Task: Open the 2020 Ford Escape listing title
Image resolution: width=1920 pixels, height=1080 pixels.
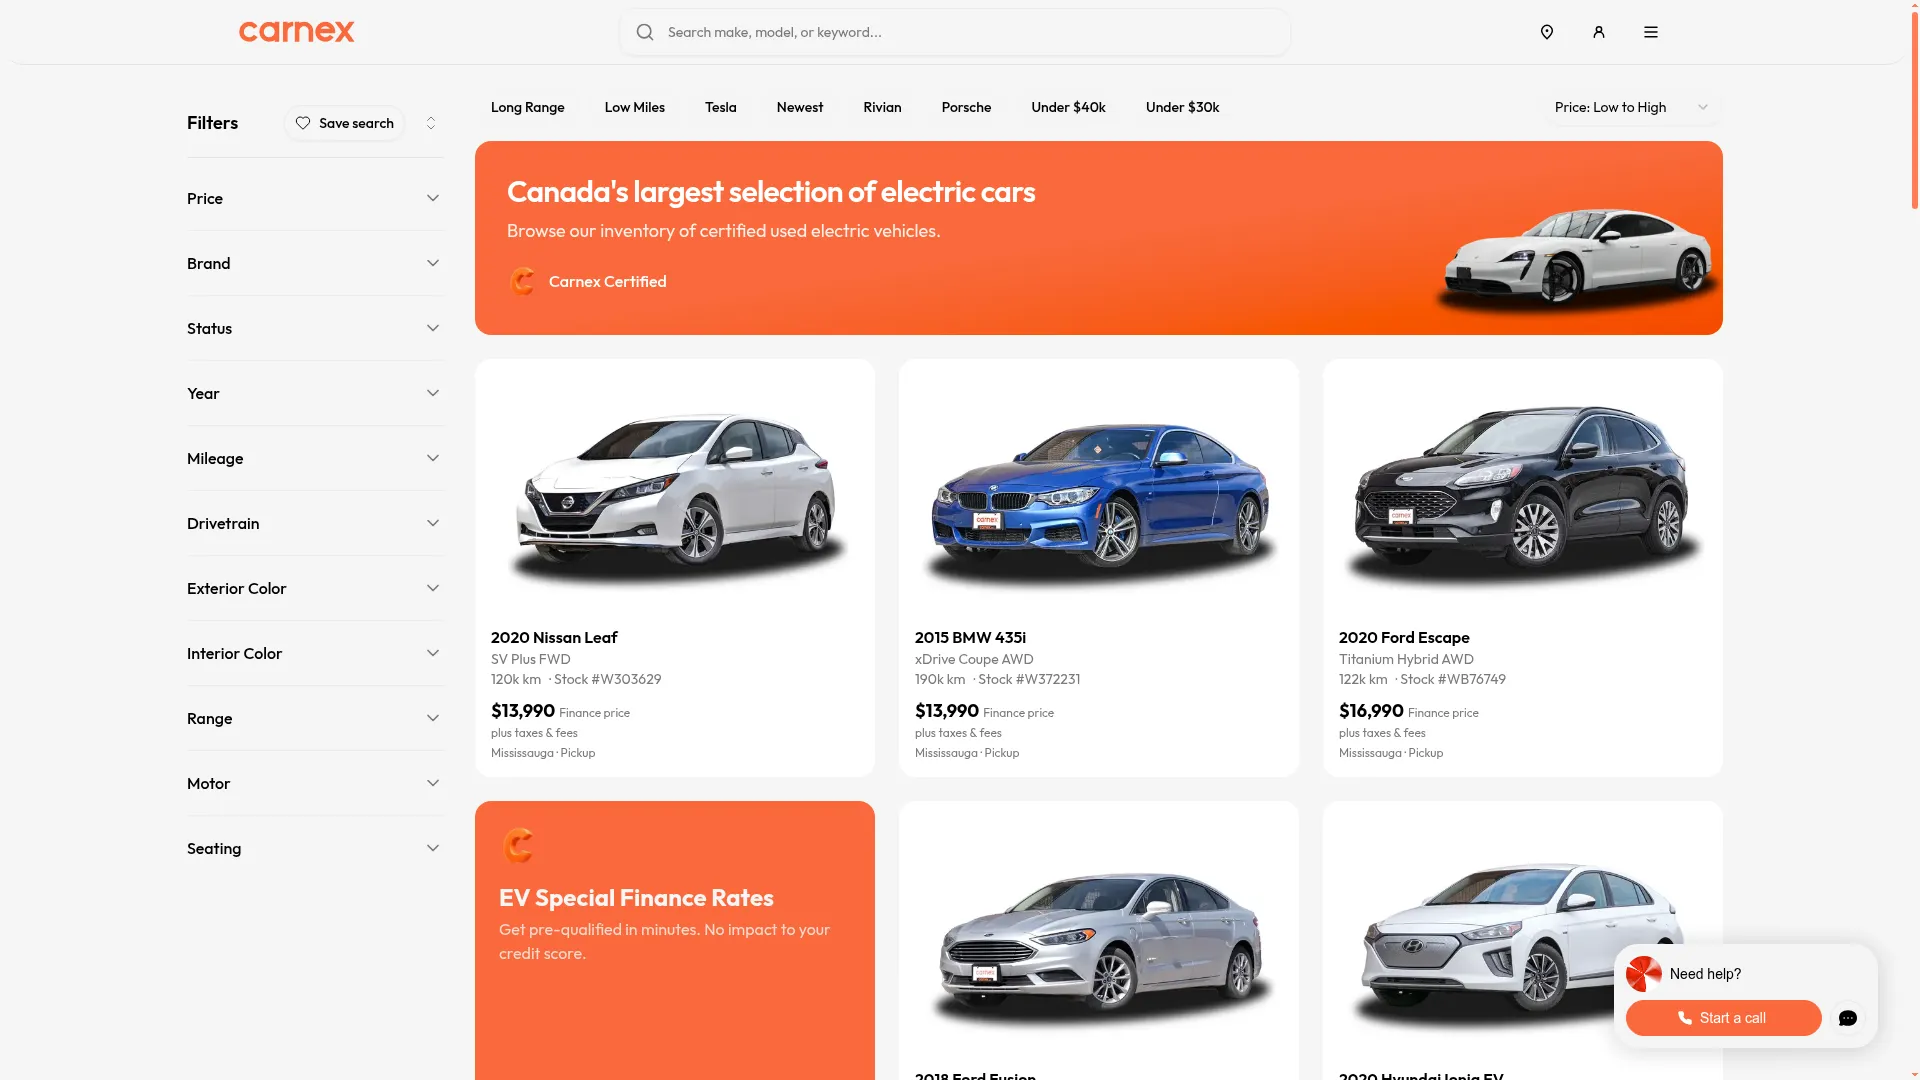Action: [x=1404, y=637]
